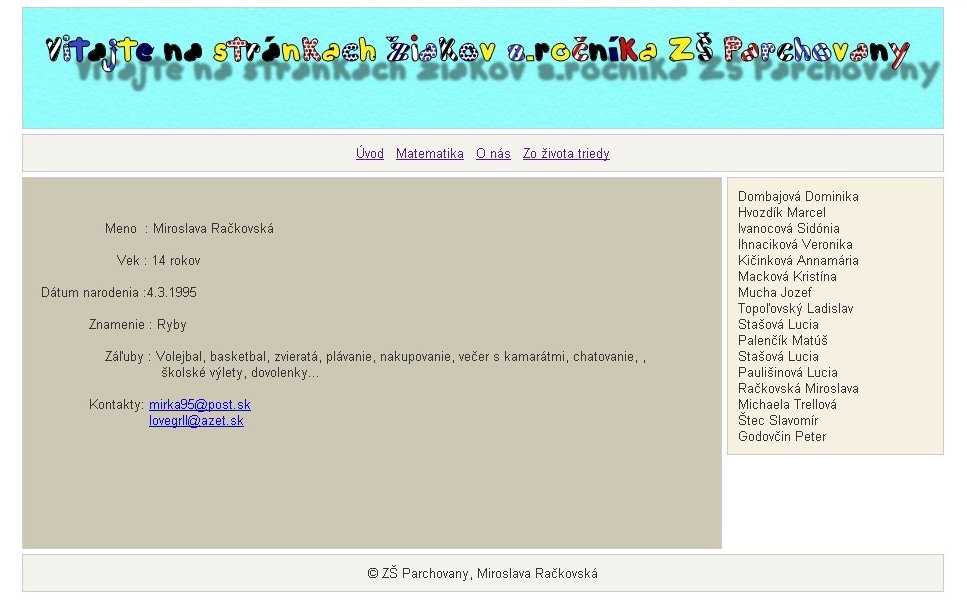The height and width of the screenshot is (608, 967).
Task: Select Michaela Trellová in the student list
Action: coord(787,405)
